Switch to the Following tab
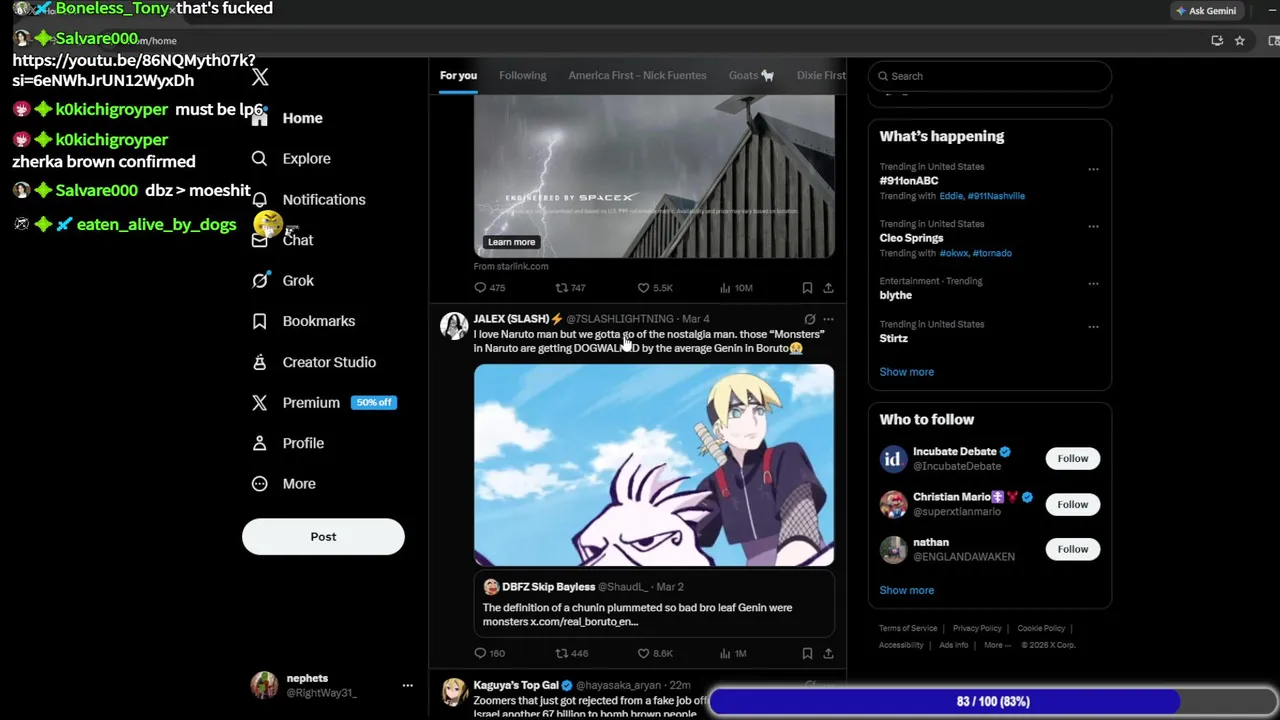 [x=523, y=75]
